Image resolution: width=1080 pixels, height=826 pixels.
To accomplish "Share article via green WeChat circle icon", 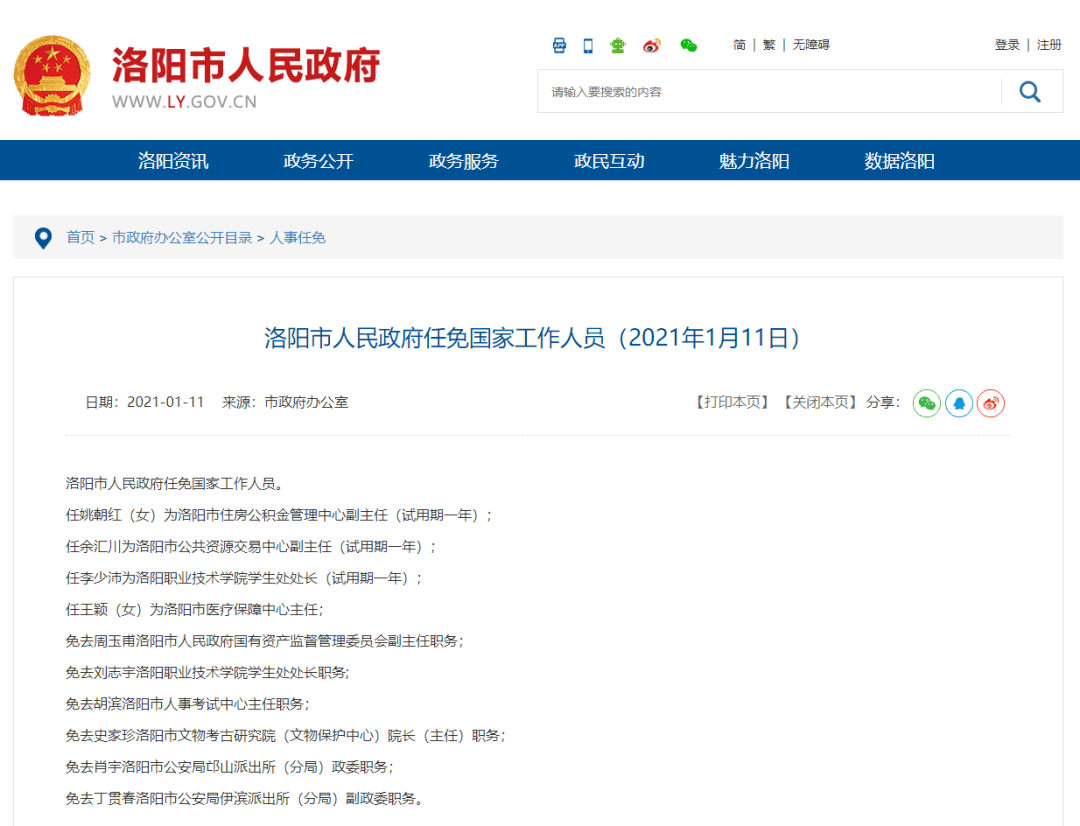I will 927,403.
